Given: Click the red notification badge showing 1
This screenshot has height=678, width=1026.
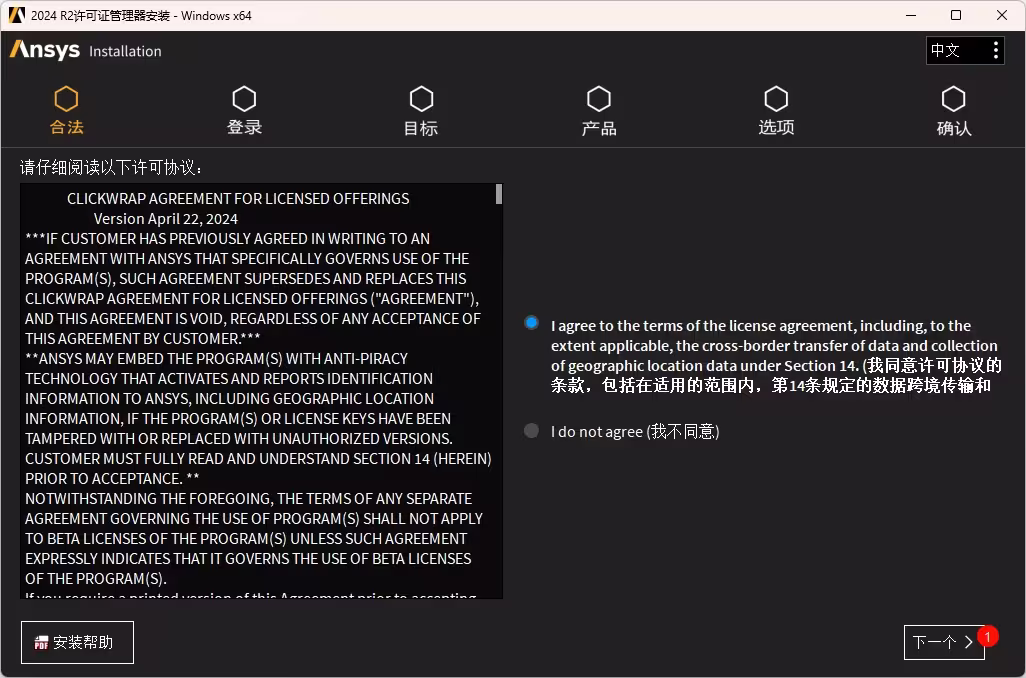Looking at the screenshot, I should 987,636.
